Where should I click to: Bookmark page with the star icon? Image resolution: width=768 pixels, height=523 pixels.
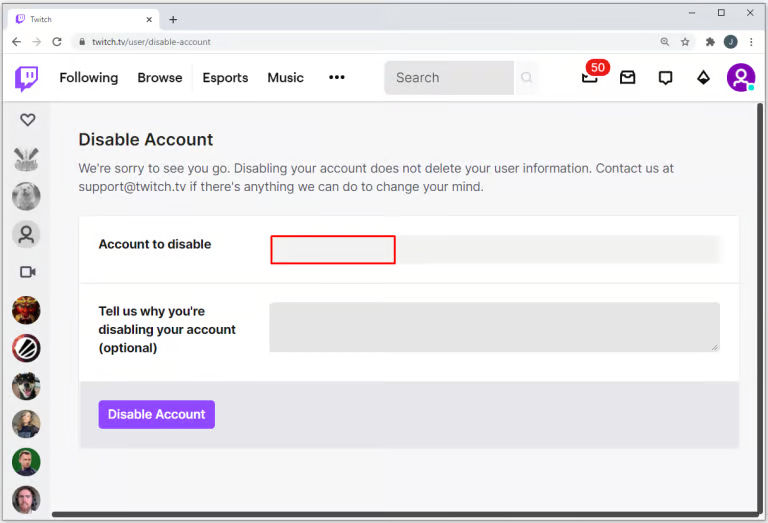685,42
